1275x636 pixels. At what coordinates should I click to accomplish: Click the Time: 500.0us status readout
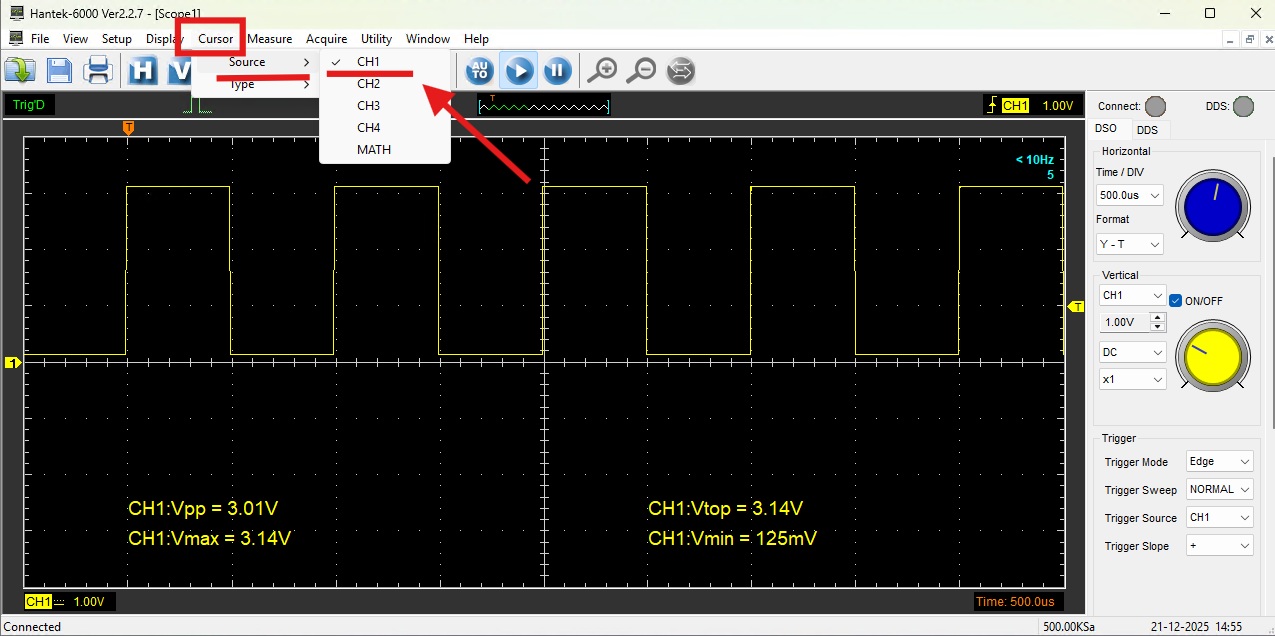pos(1015,601)
